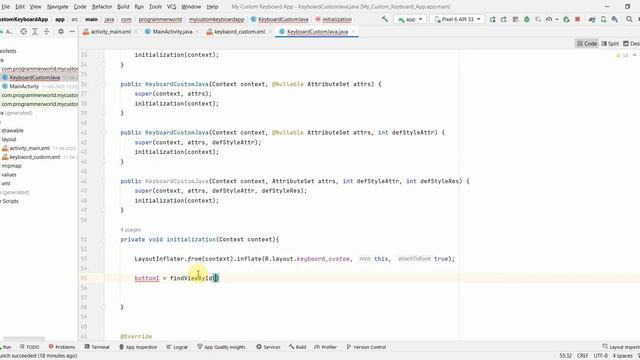Open Project panel gear options
The width and height of the screenshot is (640, 360).
(61, 31)
